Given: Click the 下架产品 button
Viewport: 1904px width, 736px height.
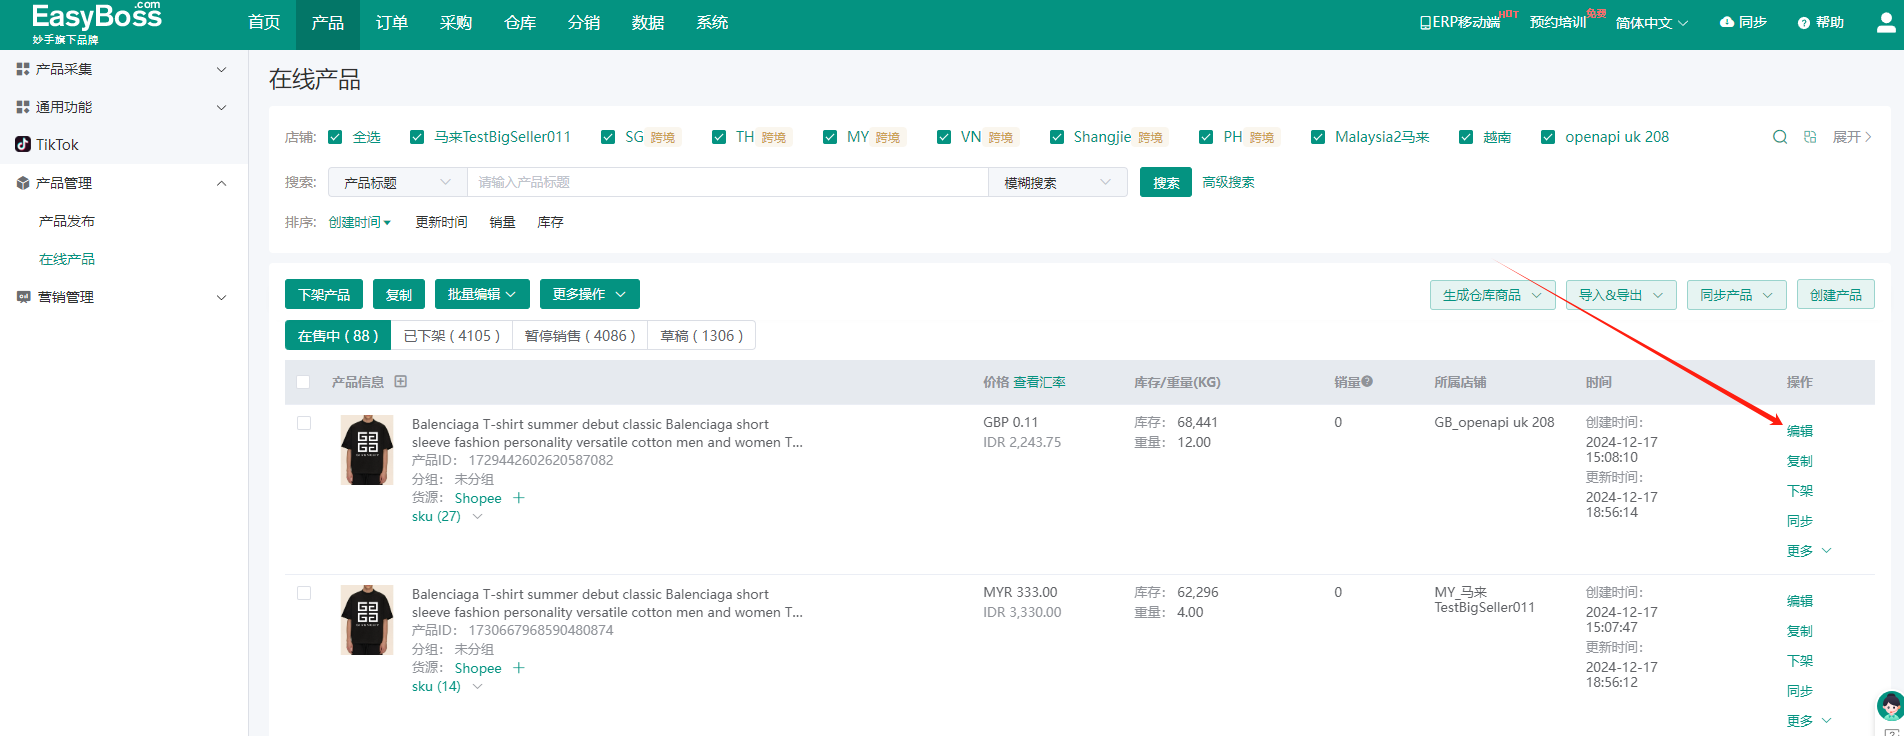Looking at the screenshot, I should 324,294.
